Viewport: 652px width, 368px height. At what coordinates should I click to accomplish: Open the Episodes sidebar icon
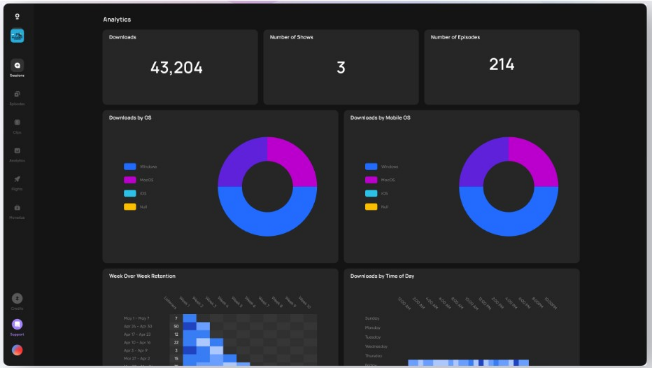tap(17, 94)
